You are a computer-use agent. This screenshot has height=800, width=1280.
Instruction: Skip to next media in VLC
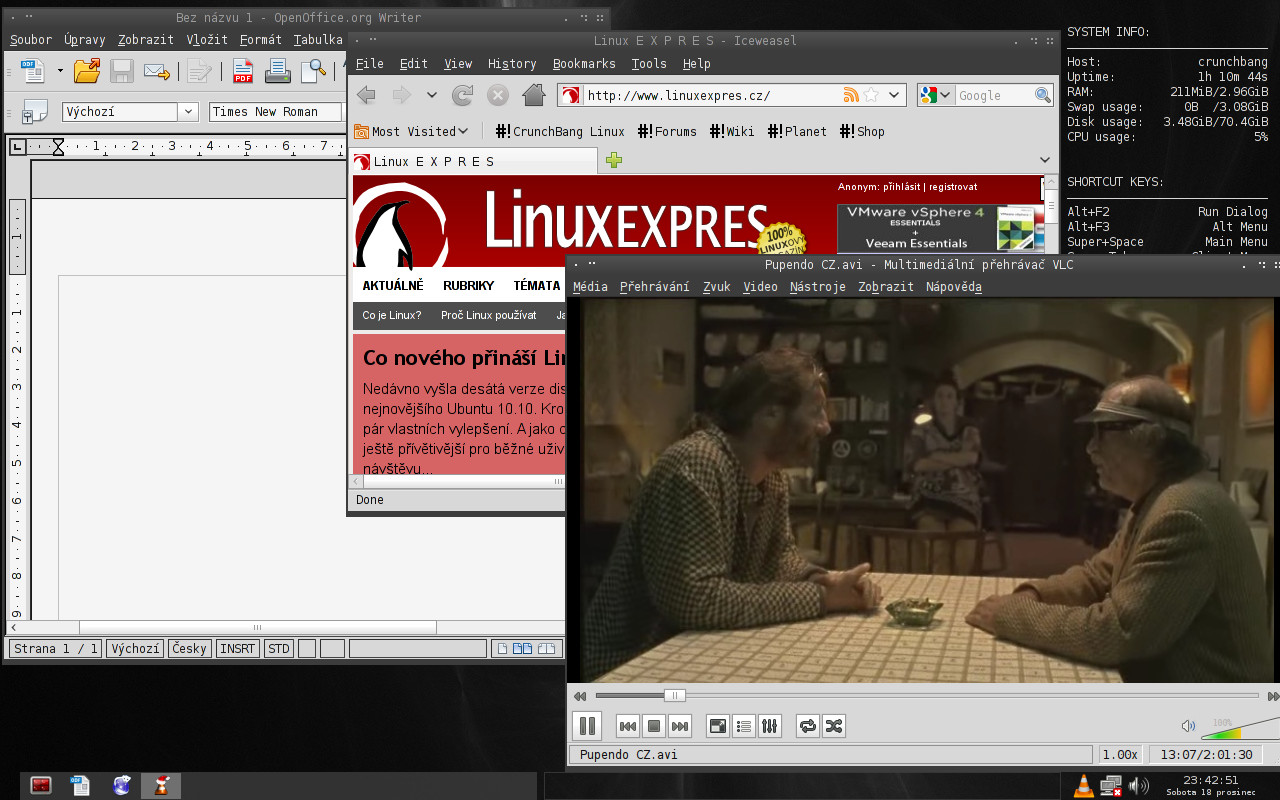[x=680, y=726]
